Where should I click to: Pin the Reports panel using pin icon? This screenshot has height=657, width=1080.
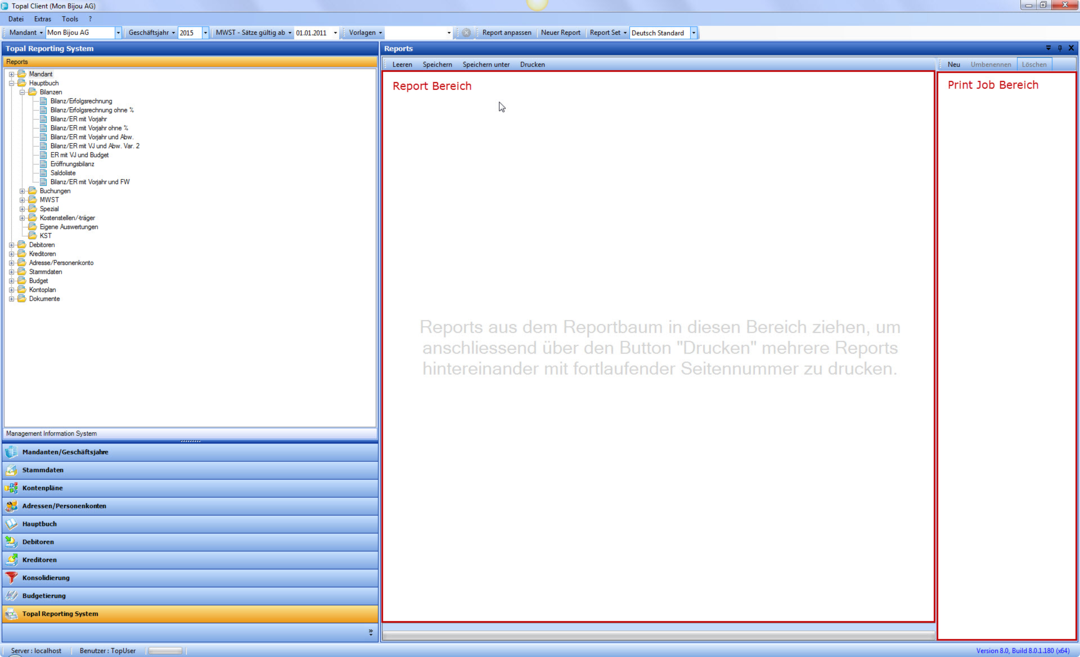(1060, 48)
